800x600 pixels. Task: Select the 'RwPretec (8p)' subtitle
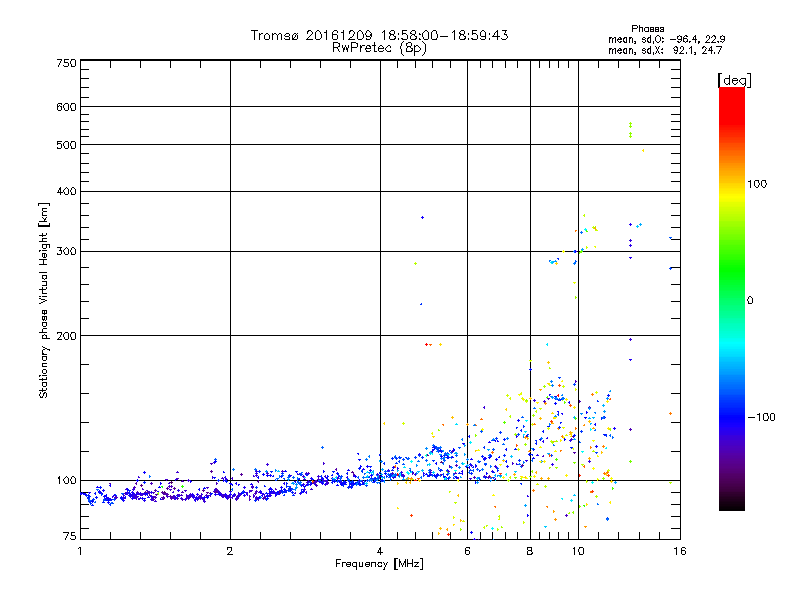(x=379, y=48)
